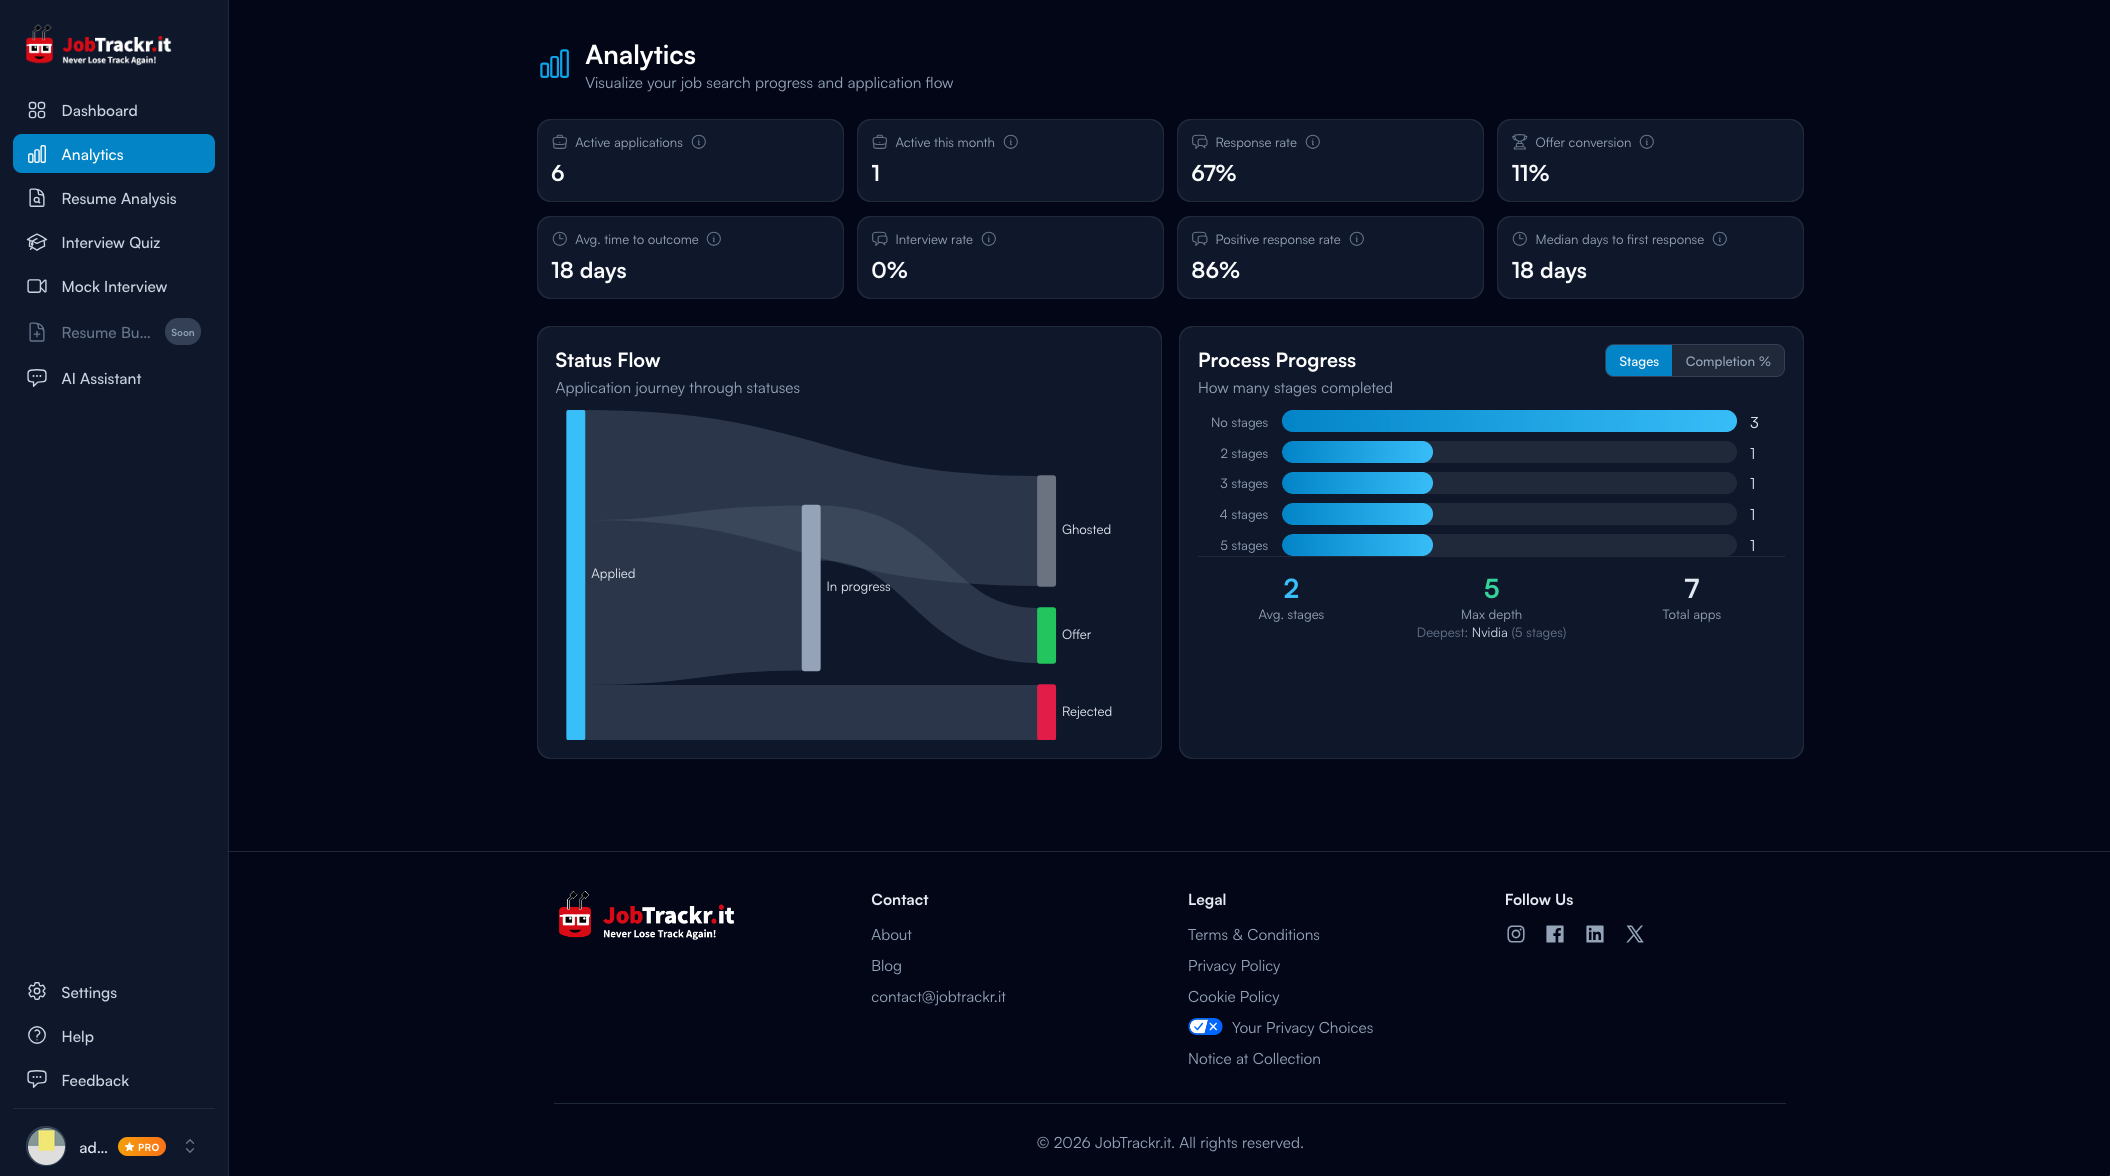Screen dimensions: 2110x1176
Task: Click the contact@jobtrackr.it email link
Action: point(938,996)
